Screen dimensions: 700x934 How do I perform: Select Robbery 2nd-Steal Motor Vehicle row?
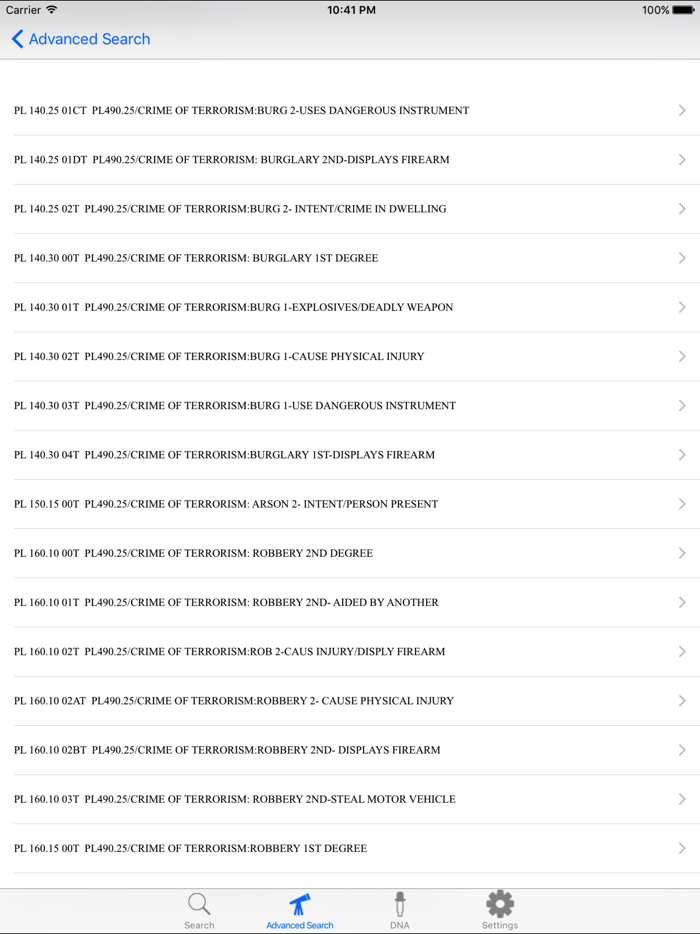click(235, 799)
